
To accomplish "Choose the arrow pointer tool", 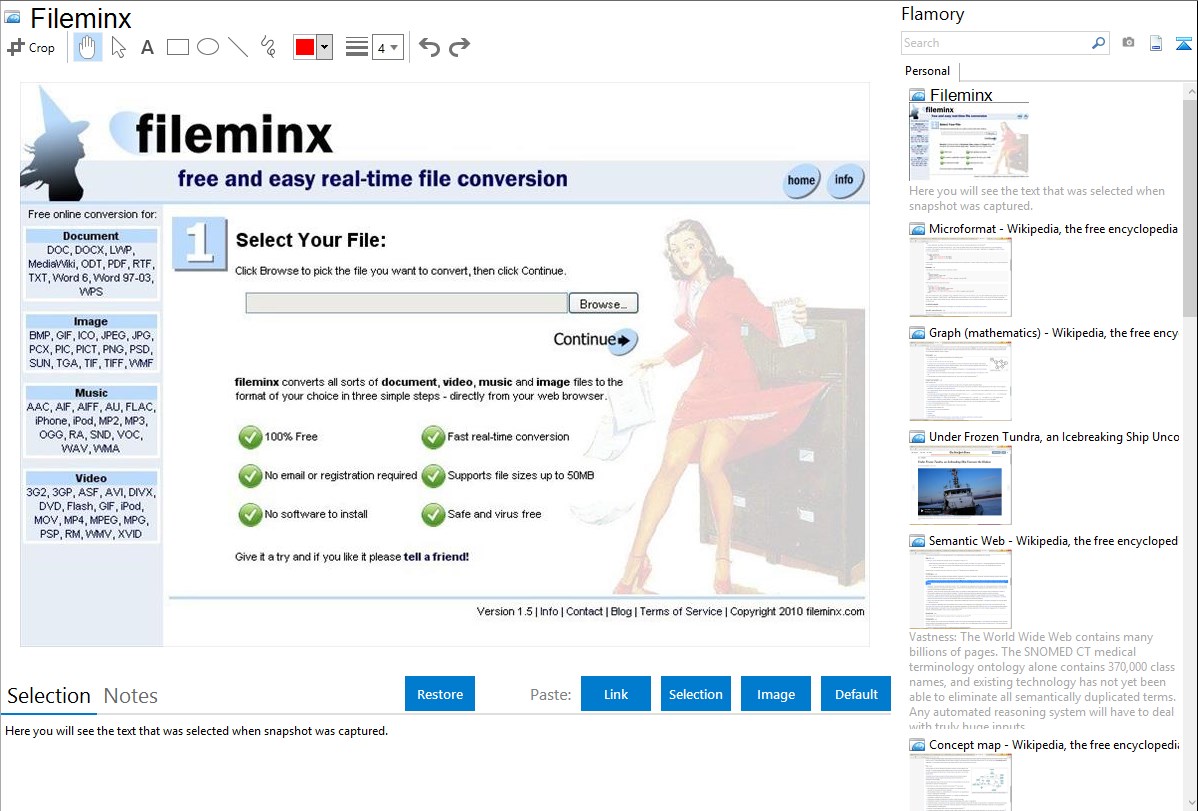I will [118, 47].
